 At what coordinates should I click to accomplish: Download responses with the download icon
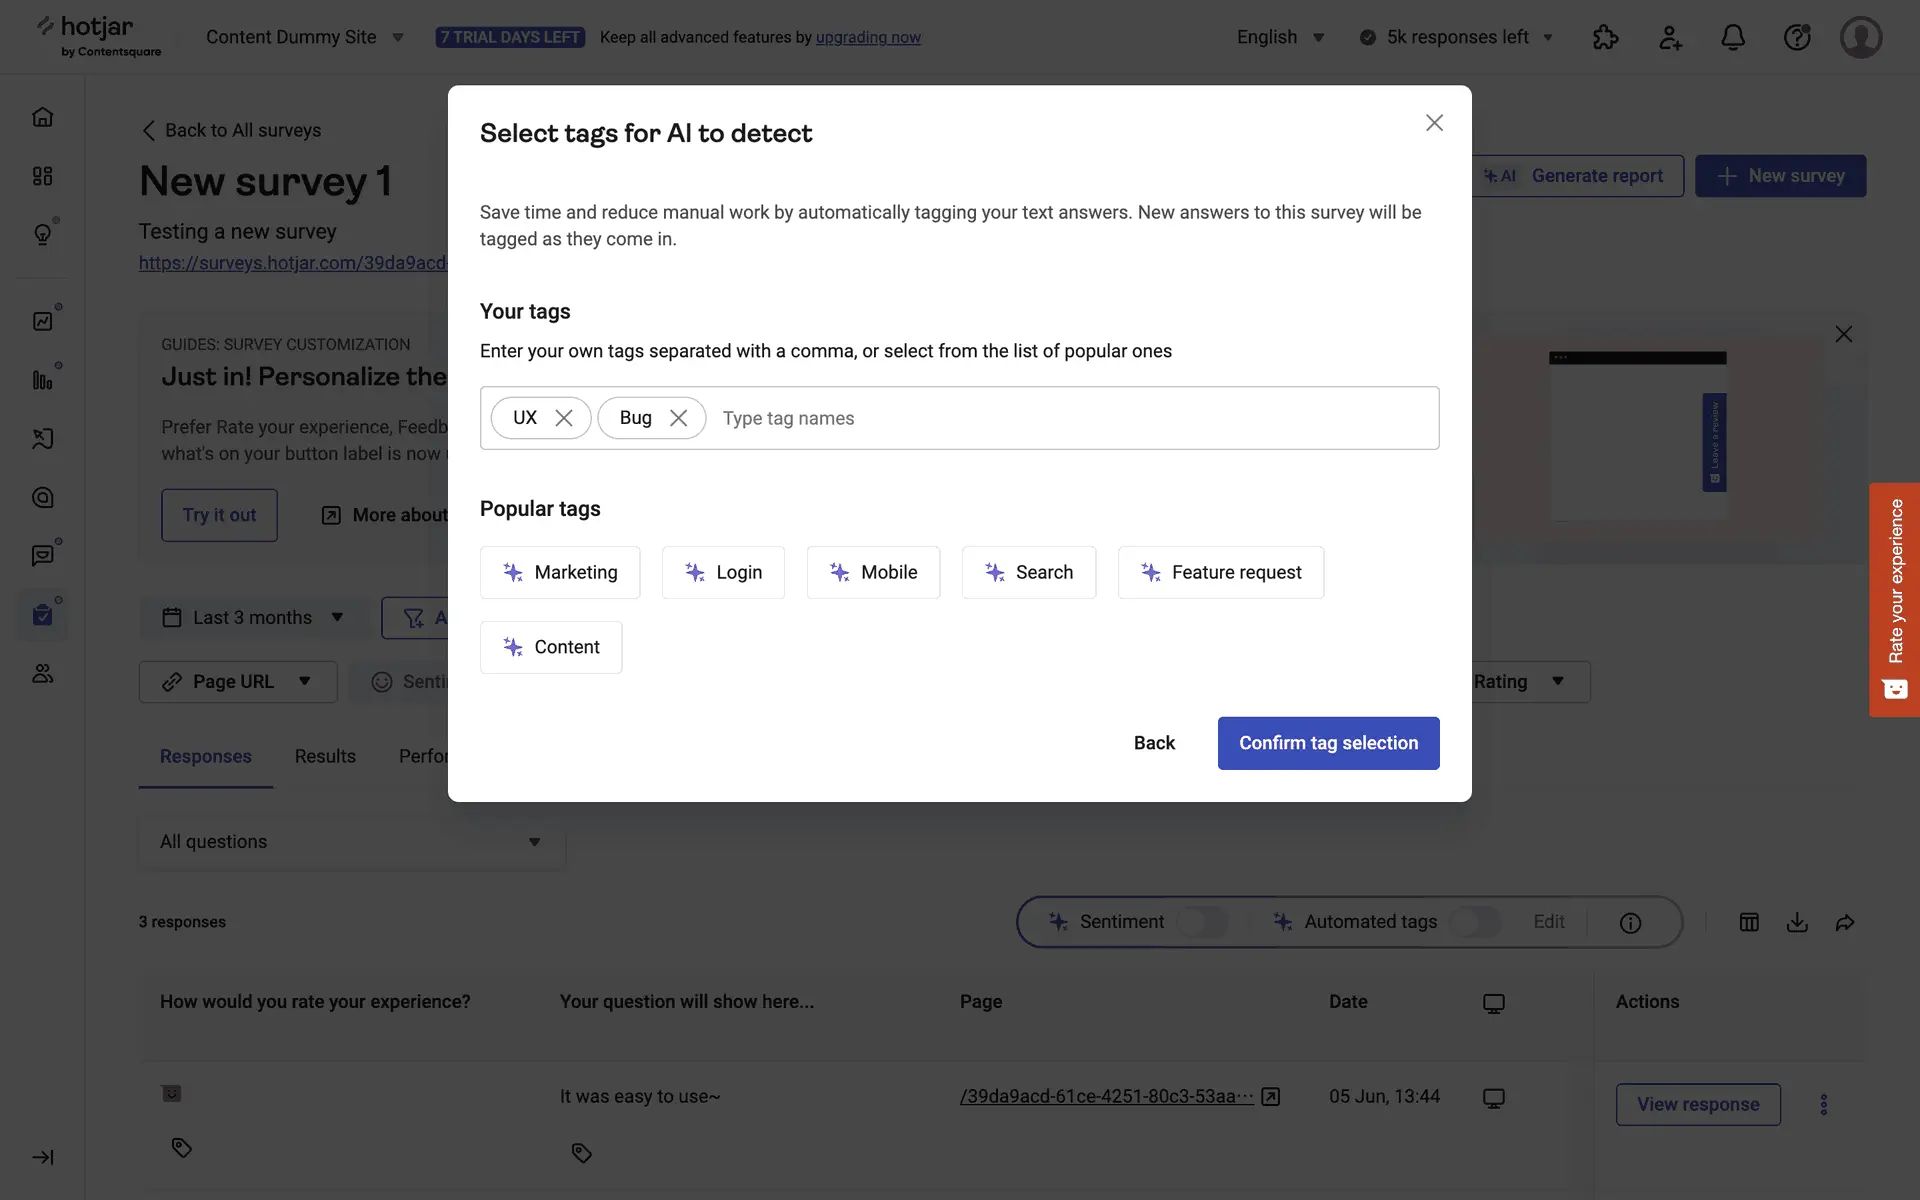coord(1797,922)
